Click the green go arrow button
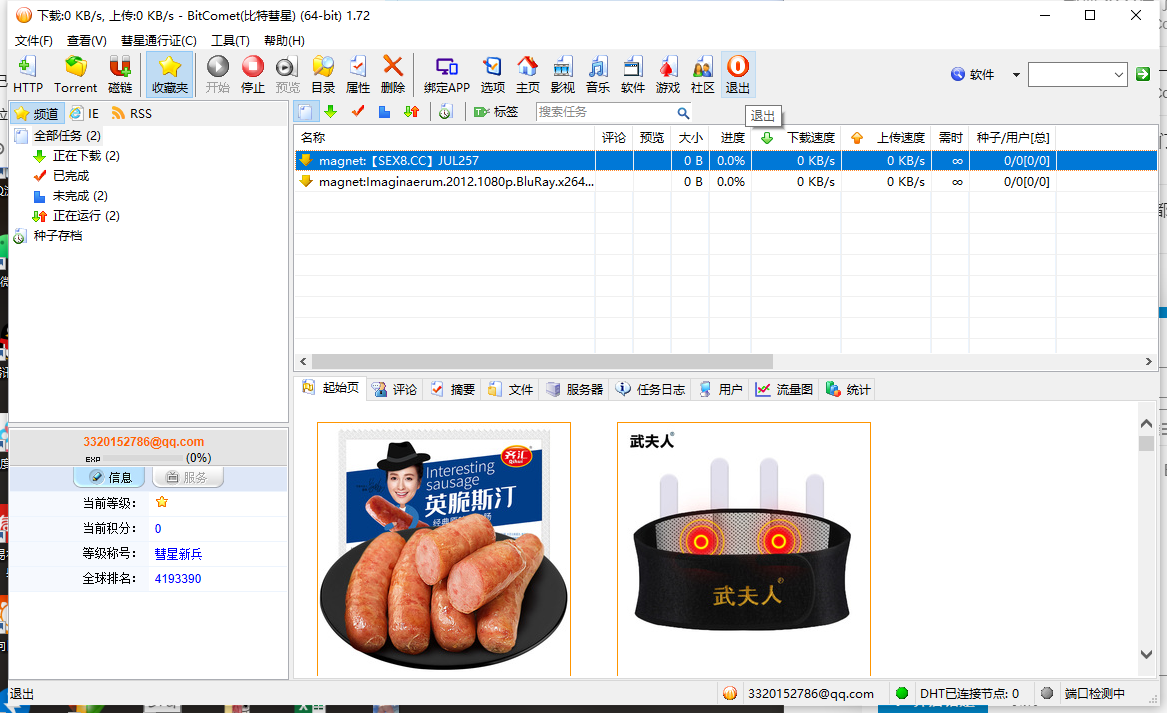 [1143, 74]
